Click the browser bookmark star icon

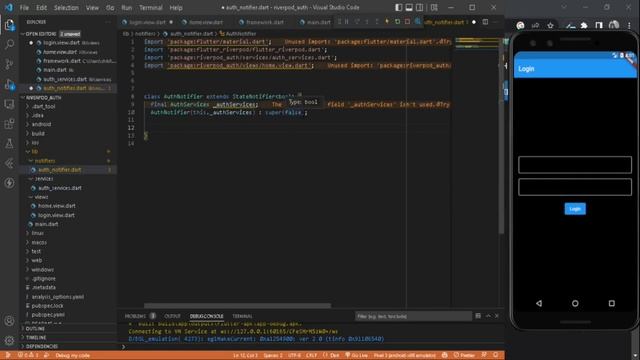pyautogui.click(x=551, y=26)
